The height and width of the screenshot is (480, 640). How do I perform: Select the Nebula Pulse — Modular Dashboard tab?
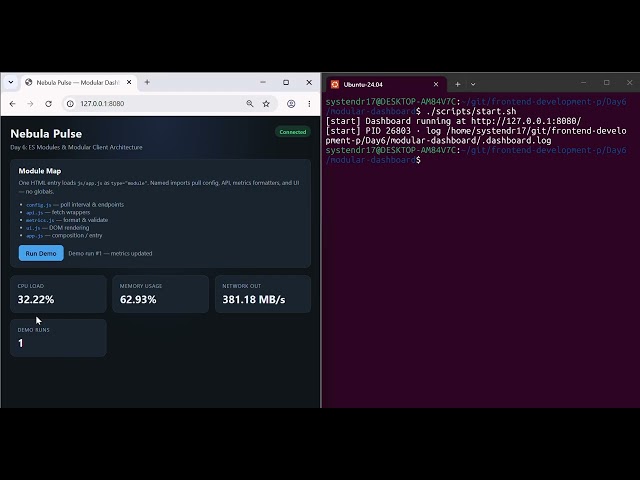point(78,82)
